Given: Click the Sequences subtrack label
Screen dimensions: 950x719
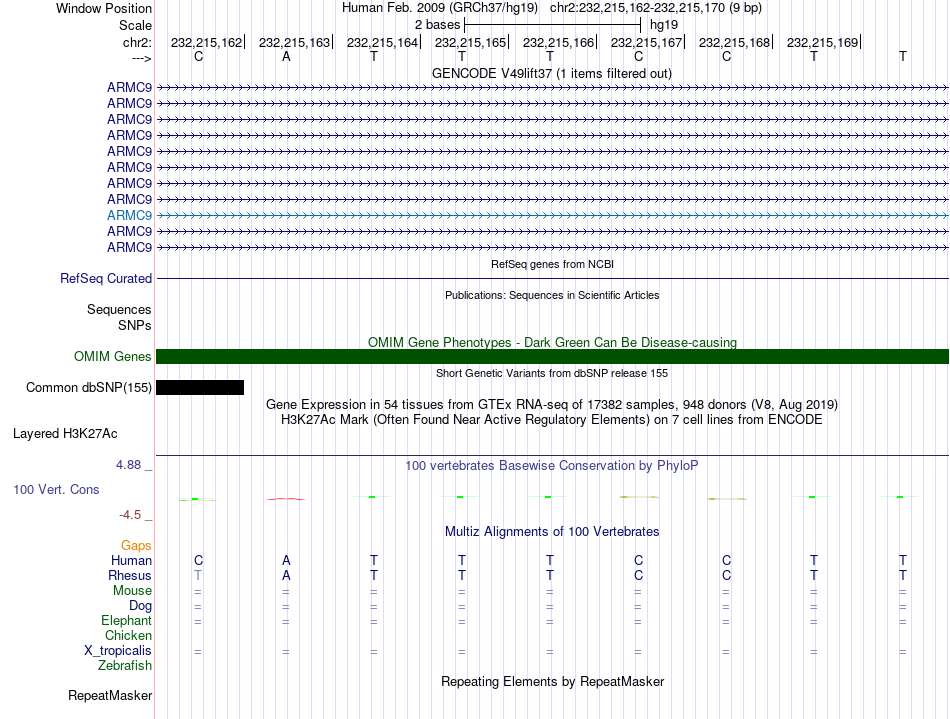Looking at the screenshot, I should point(119,310).
